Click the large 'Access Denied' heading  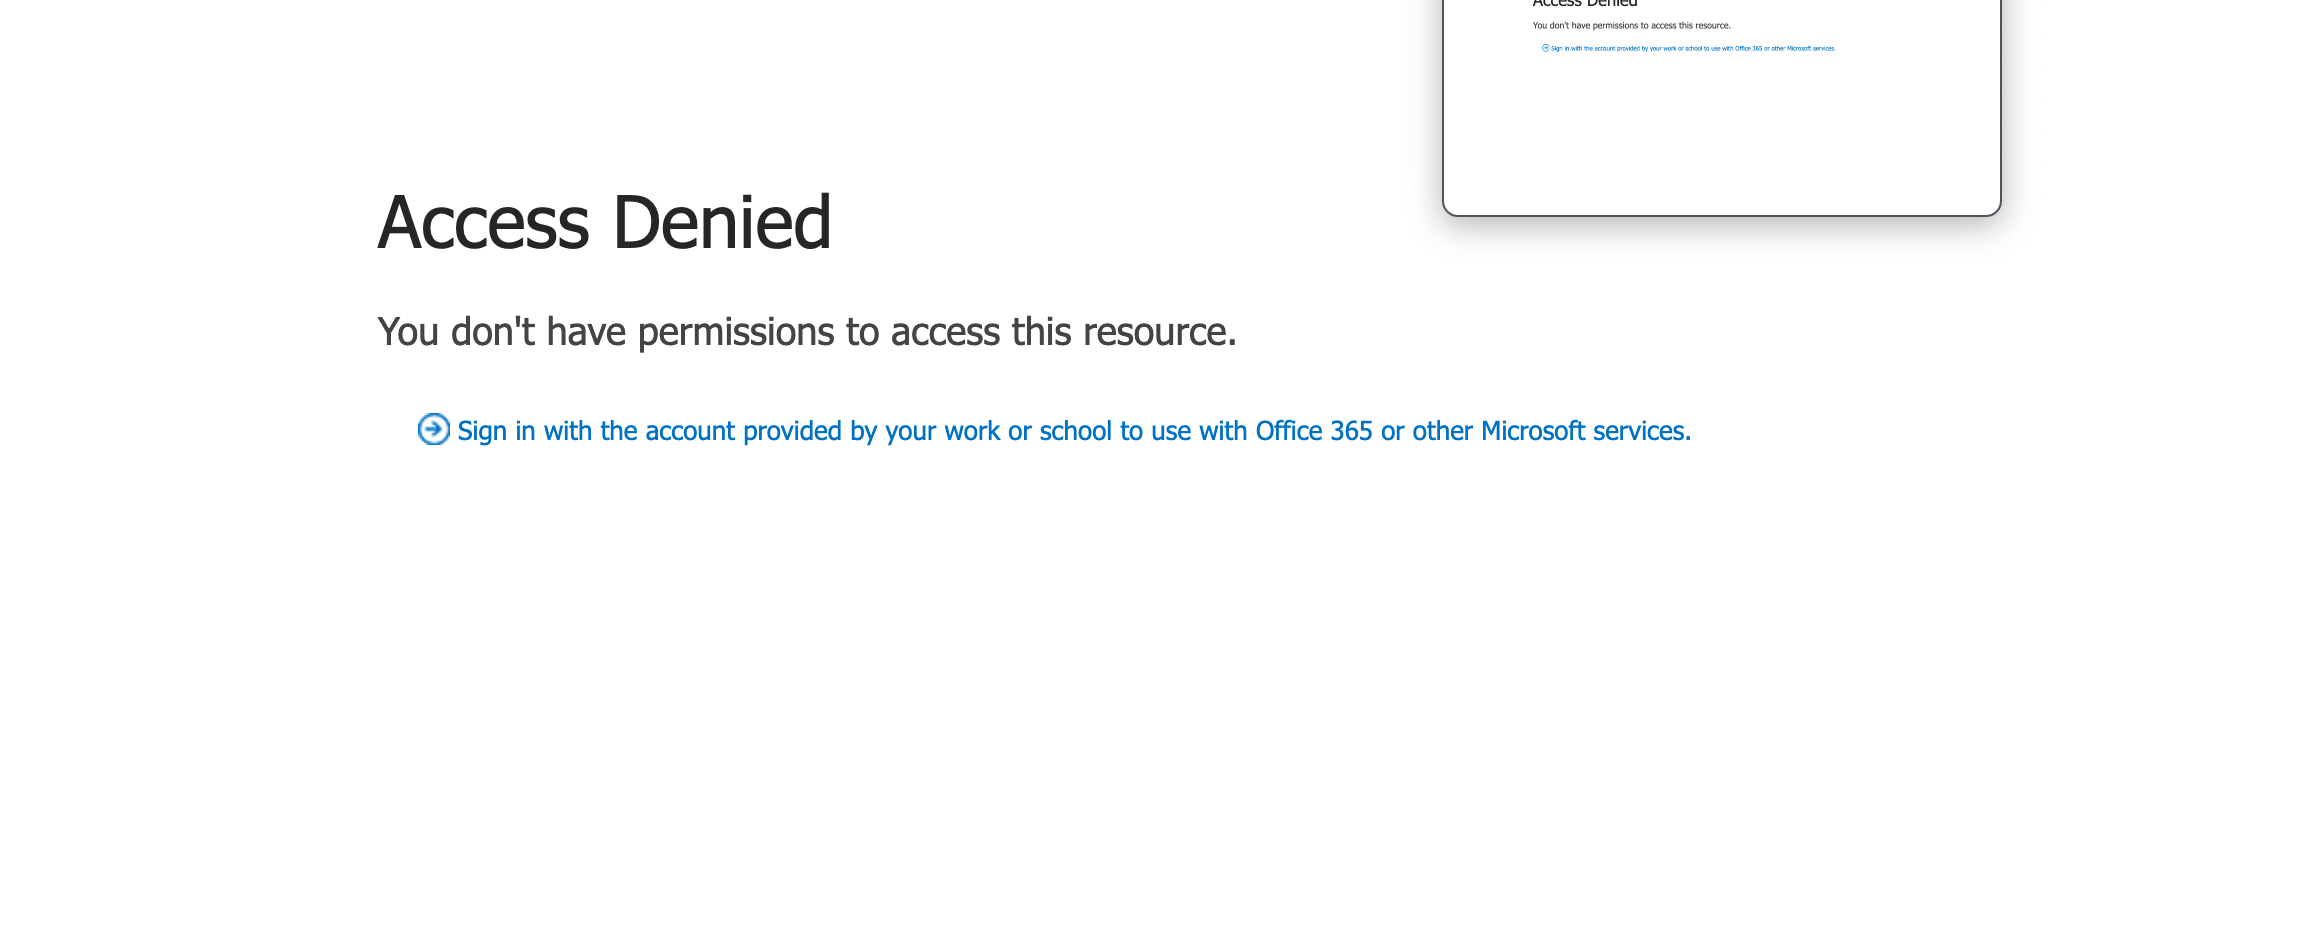pyautogui.click(x=604, y=222)
